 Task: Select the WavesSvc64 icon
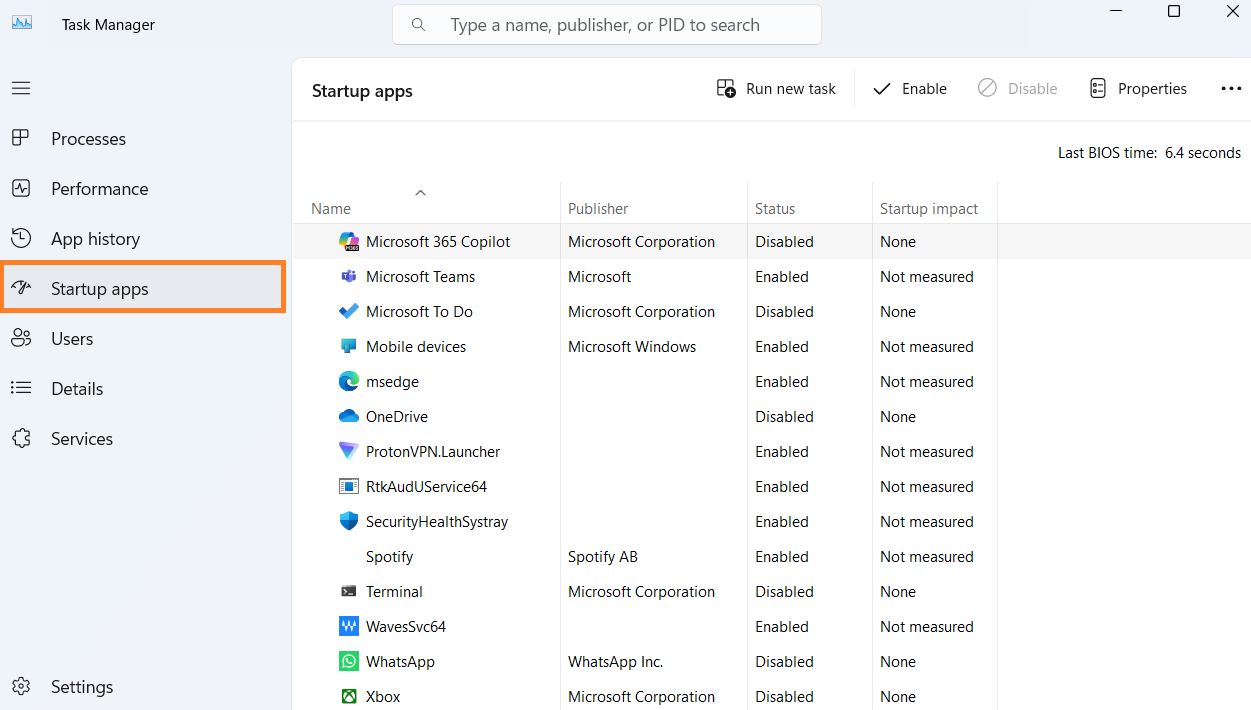349,627
